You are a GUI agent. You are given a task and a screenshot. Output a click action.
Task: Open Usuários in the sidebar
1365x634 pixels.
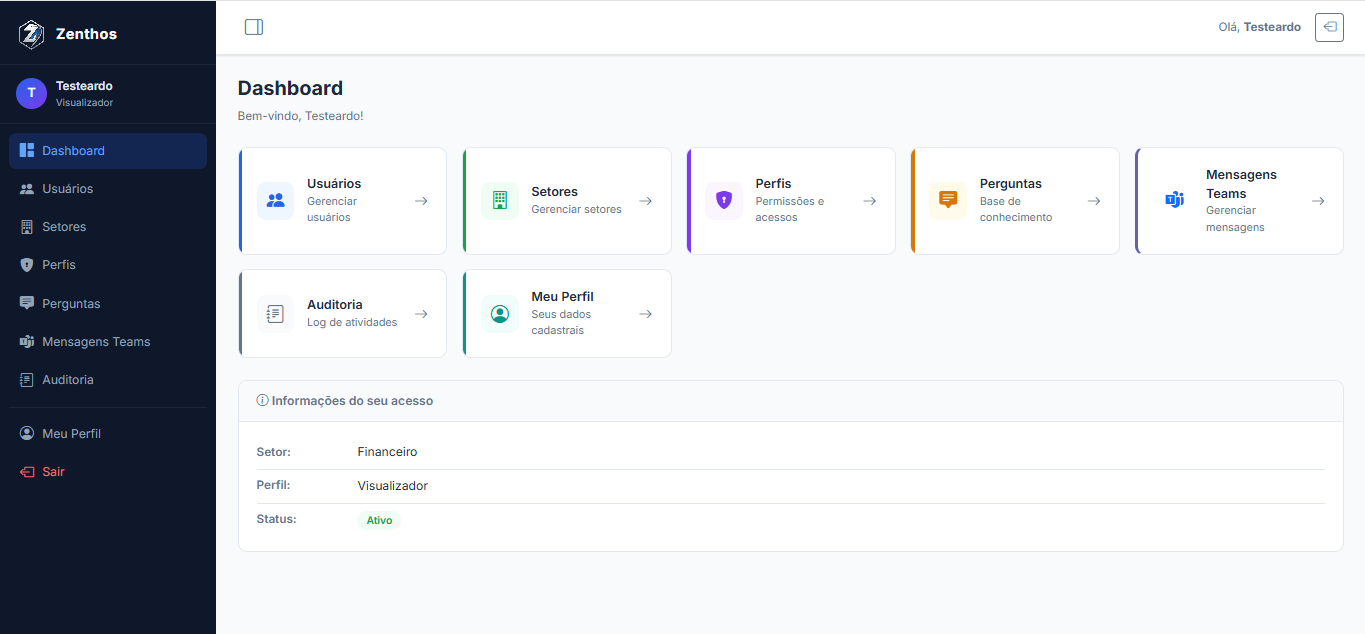[108, 189]
